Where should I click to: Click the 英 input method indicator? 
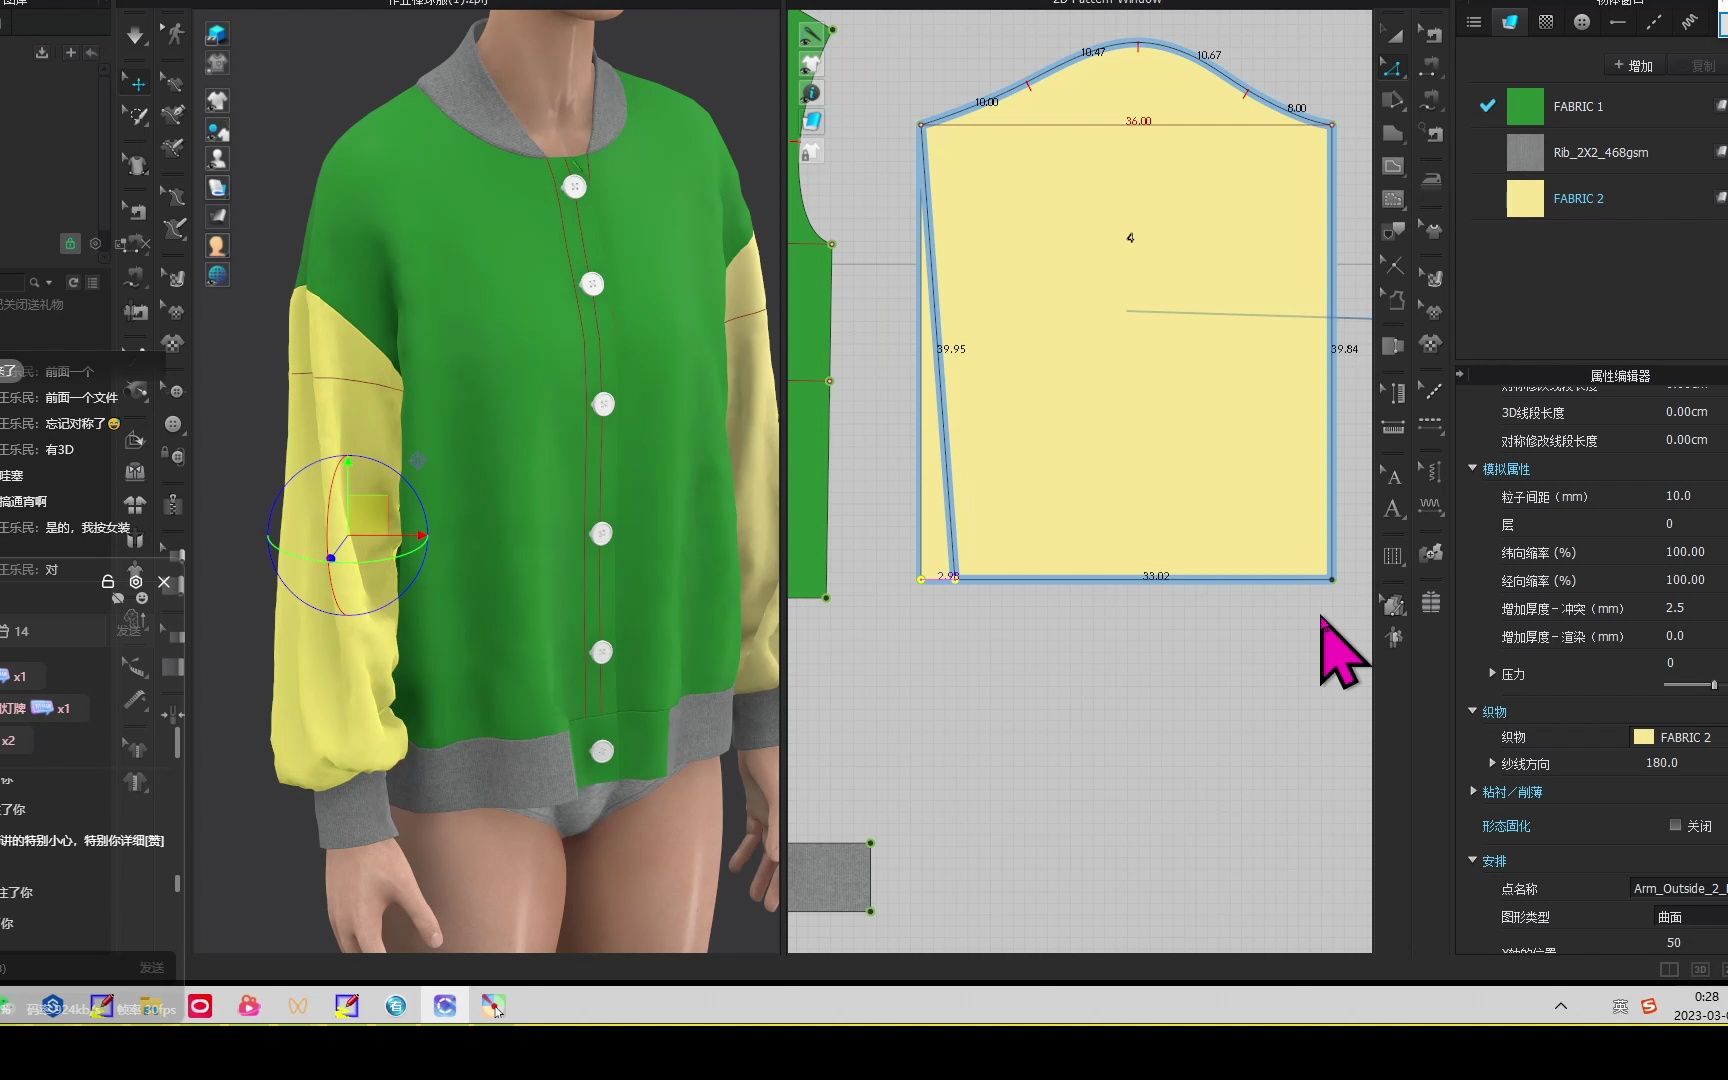click(x=1620, y=1006)
